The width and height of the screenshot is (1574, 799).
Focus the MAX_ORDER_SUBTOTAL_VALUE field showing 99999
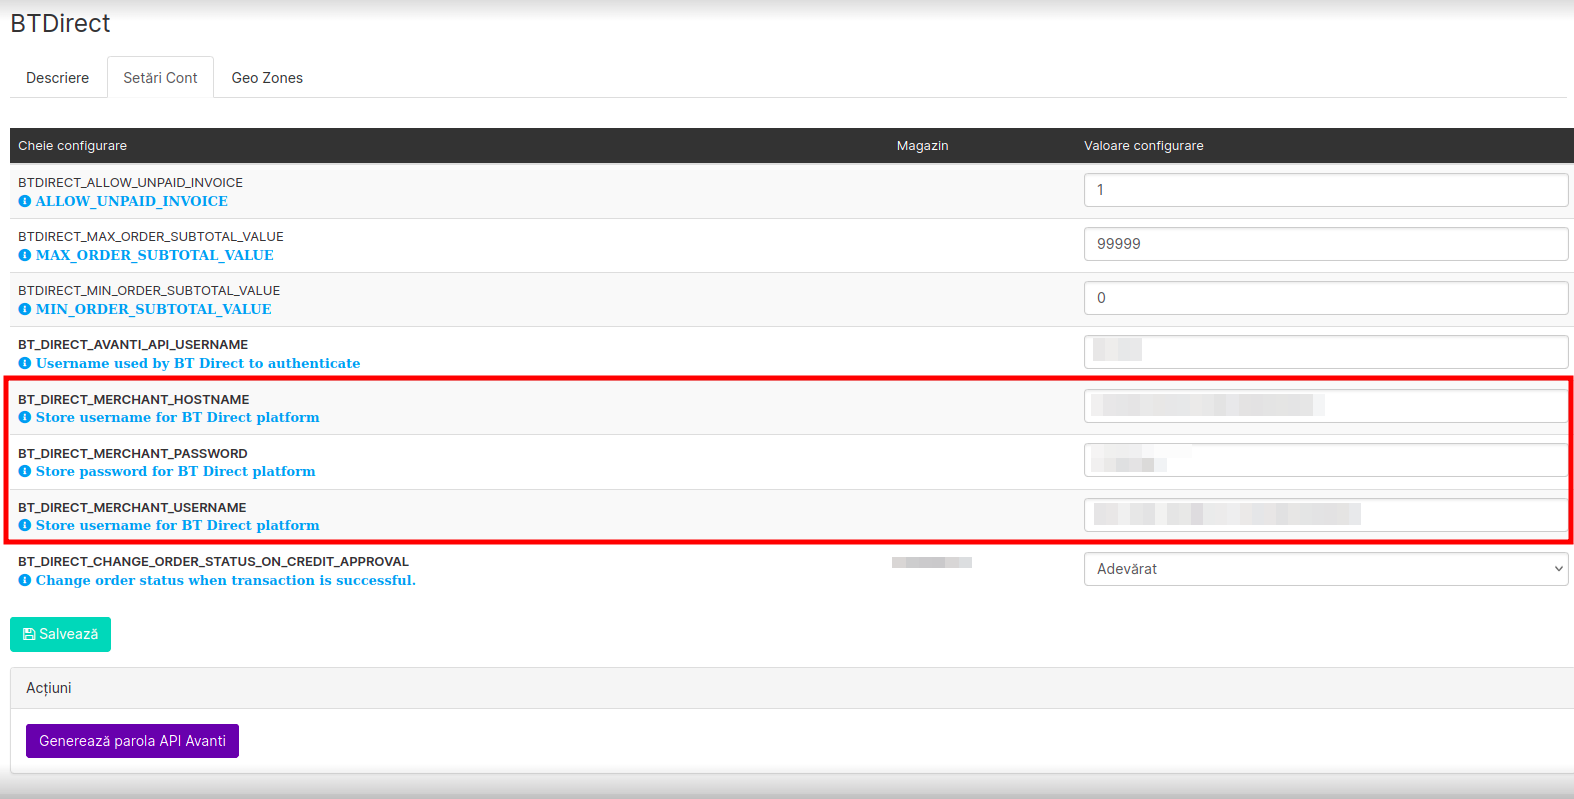[1326, 244]
